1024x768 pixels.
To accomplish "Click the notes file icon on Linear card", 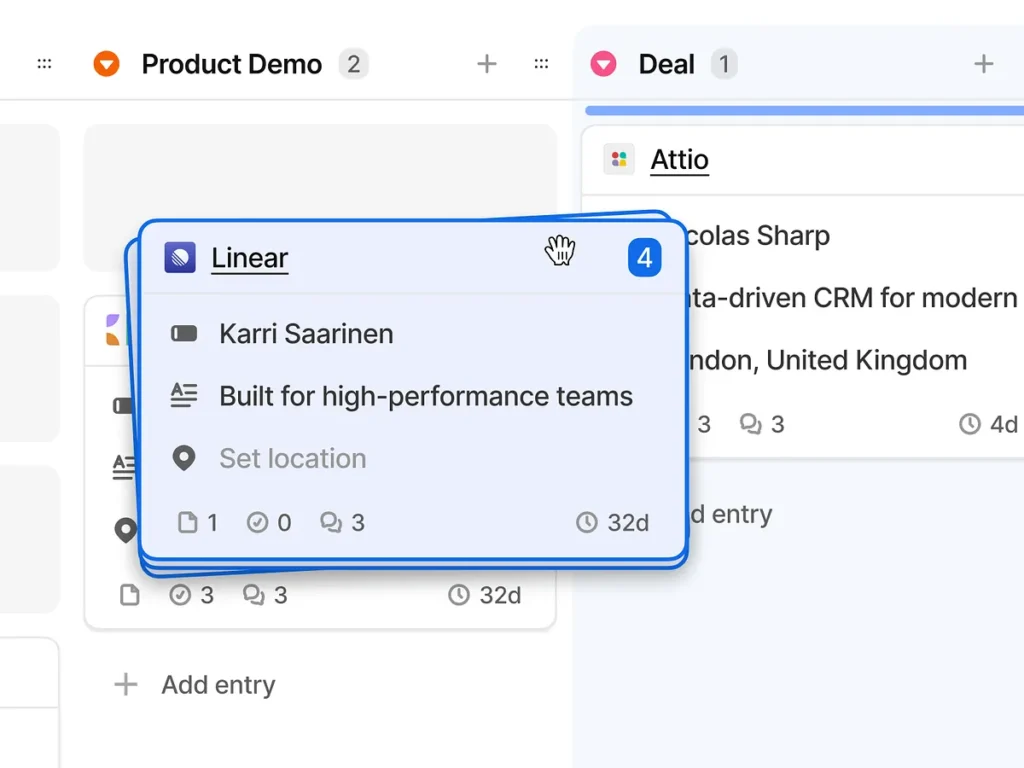I will pos(187,522).
